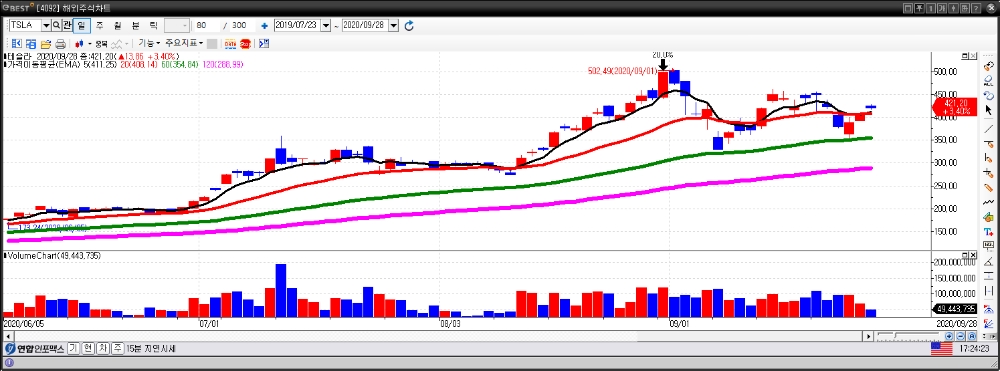The image size is (1000, 371).
Task: Open the start date 2019/07/23 dropdown
Action: [x=326, y=25]
